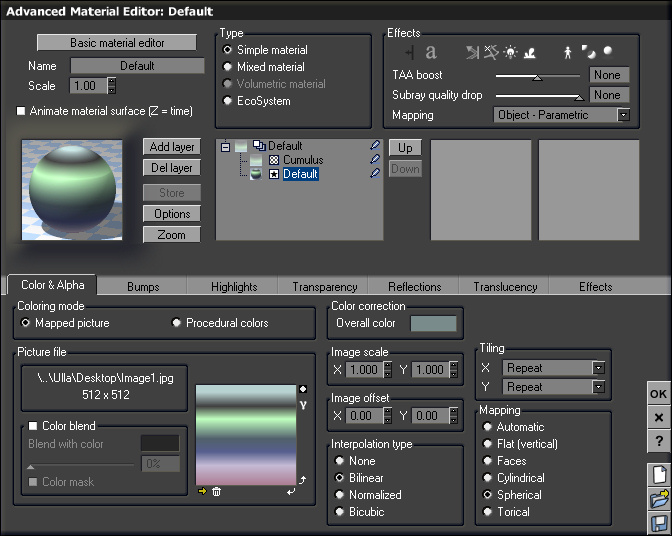Image resolution: width=672 pixels, height=536 pixels.
Task: Click the receive-shadows ground effect icon
Action: tap(530, 53)
